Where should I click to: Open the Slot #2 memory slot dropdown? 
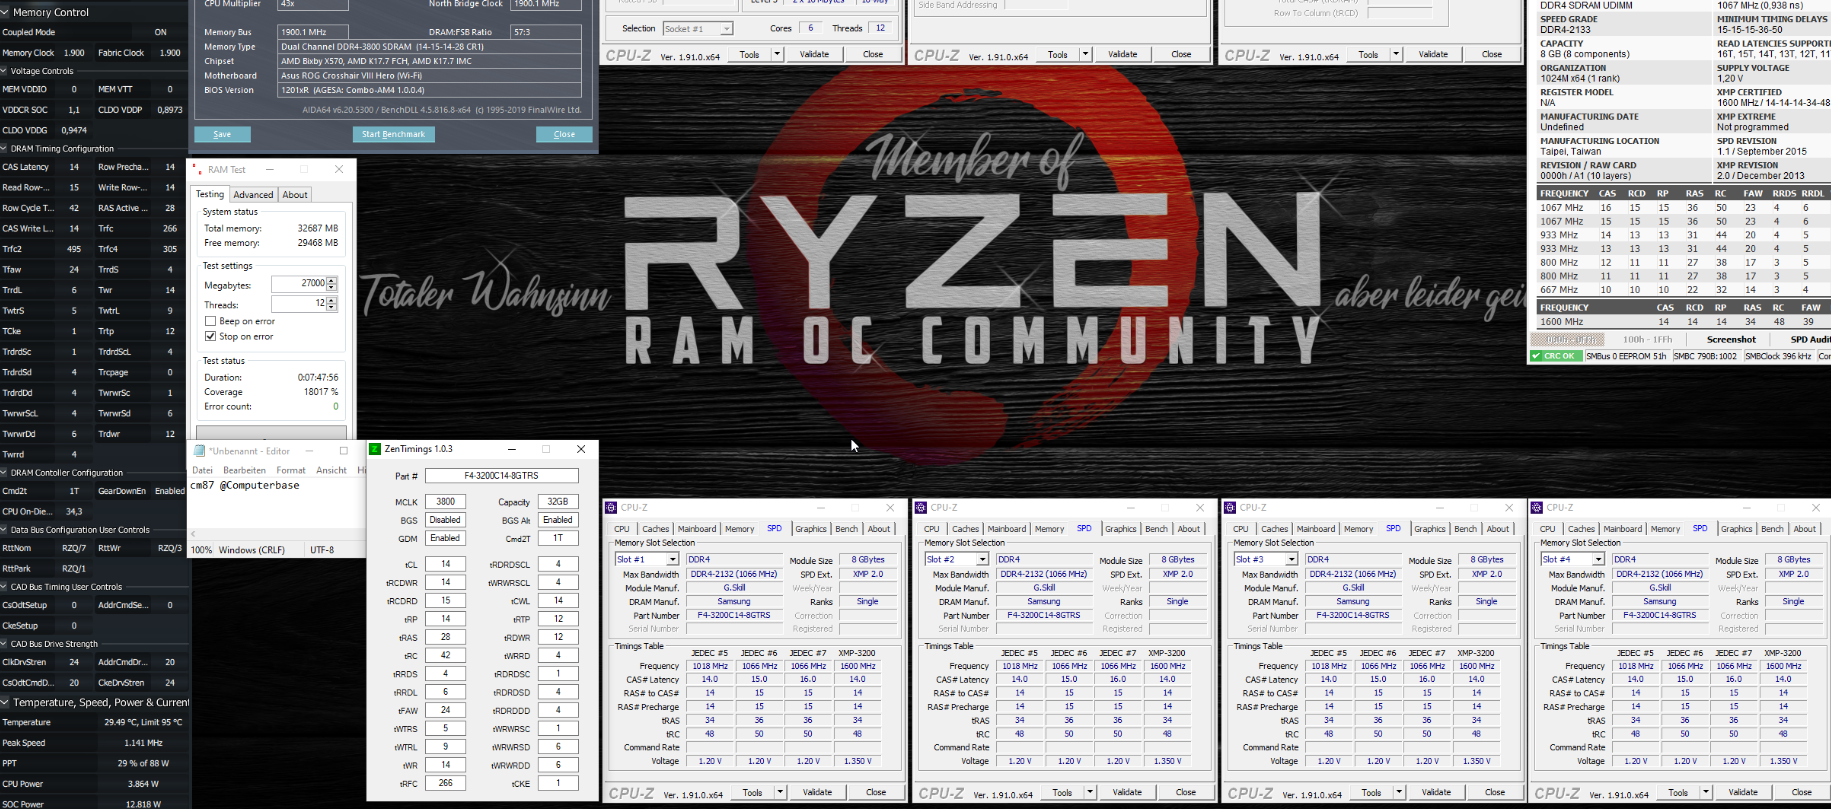(982, 560)
